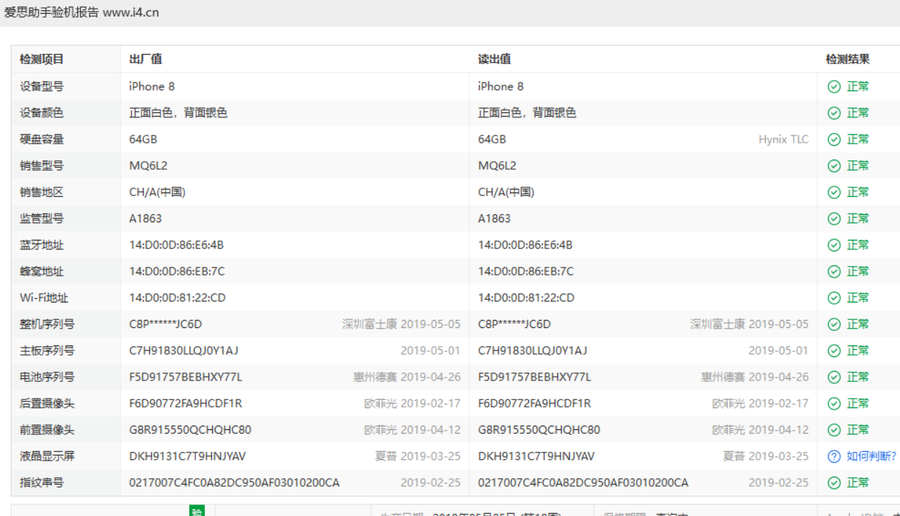Select the Wi-Fi地址 row label
The image size is (900, 516).
tap(44, 298)
